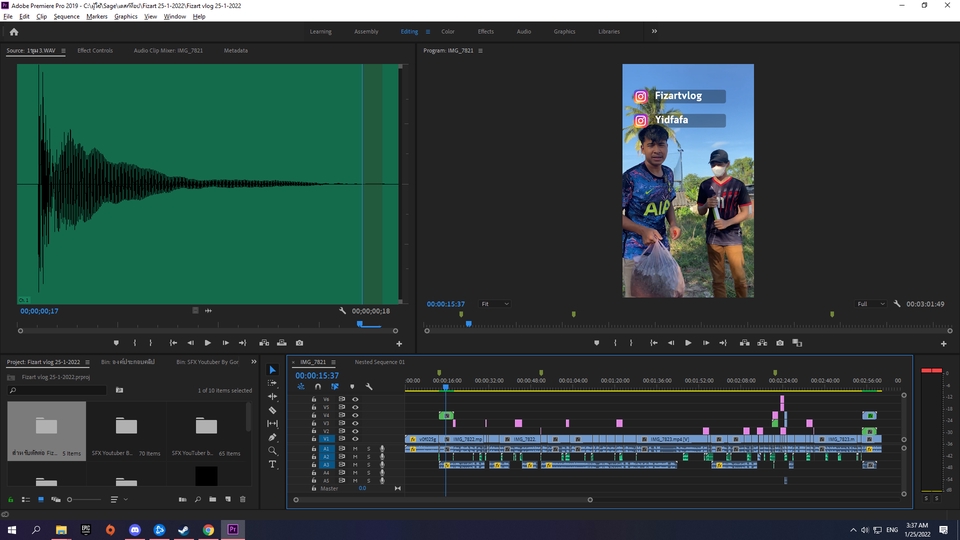Open the Sequence menu
The width and height of the screenshot is (960, 540).
pyautogui.click(x=66, y=17)
